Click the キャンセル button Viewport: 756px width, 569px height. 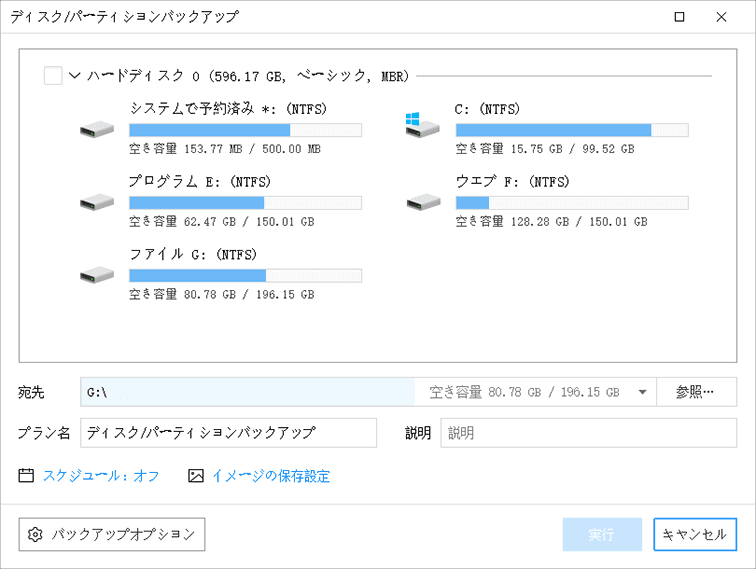coord(695,535)
